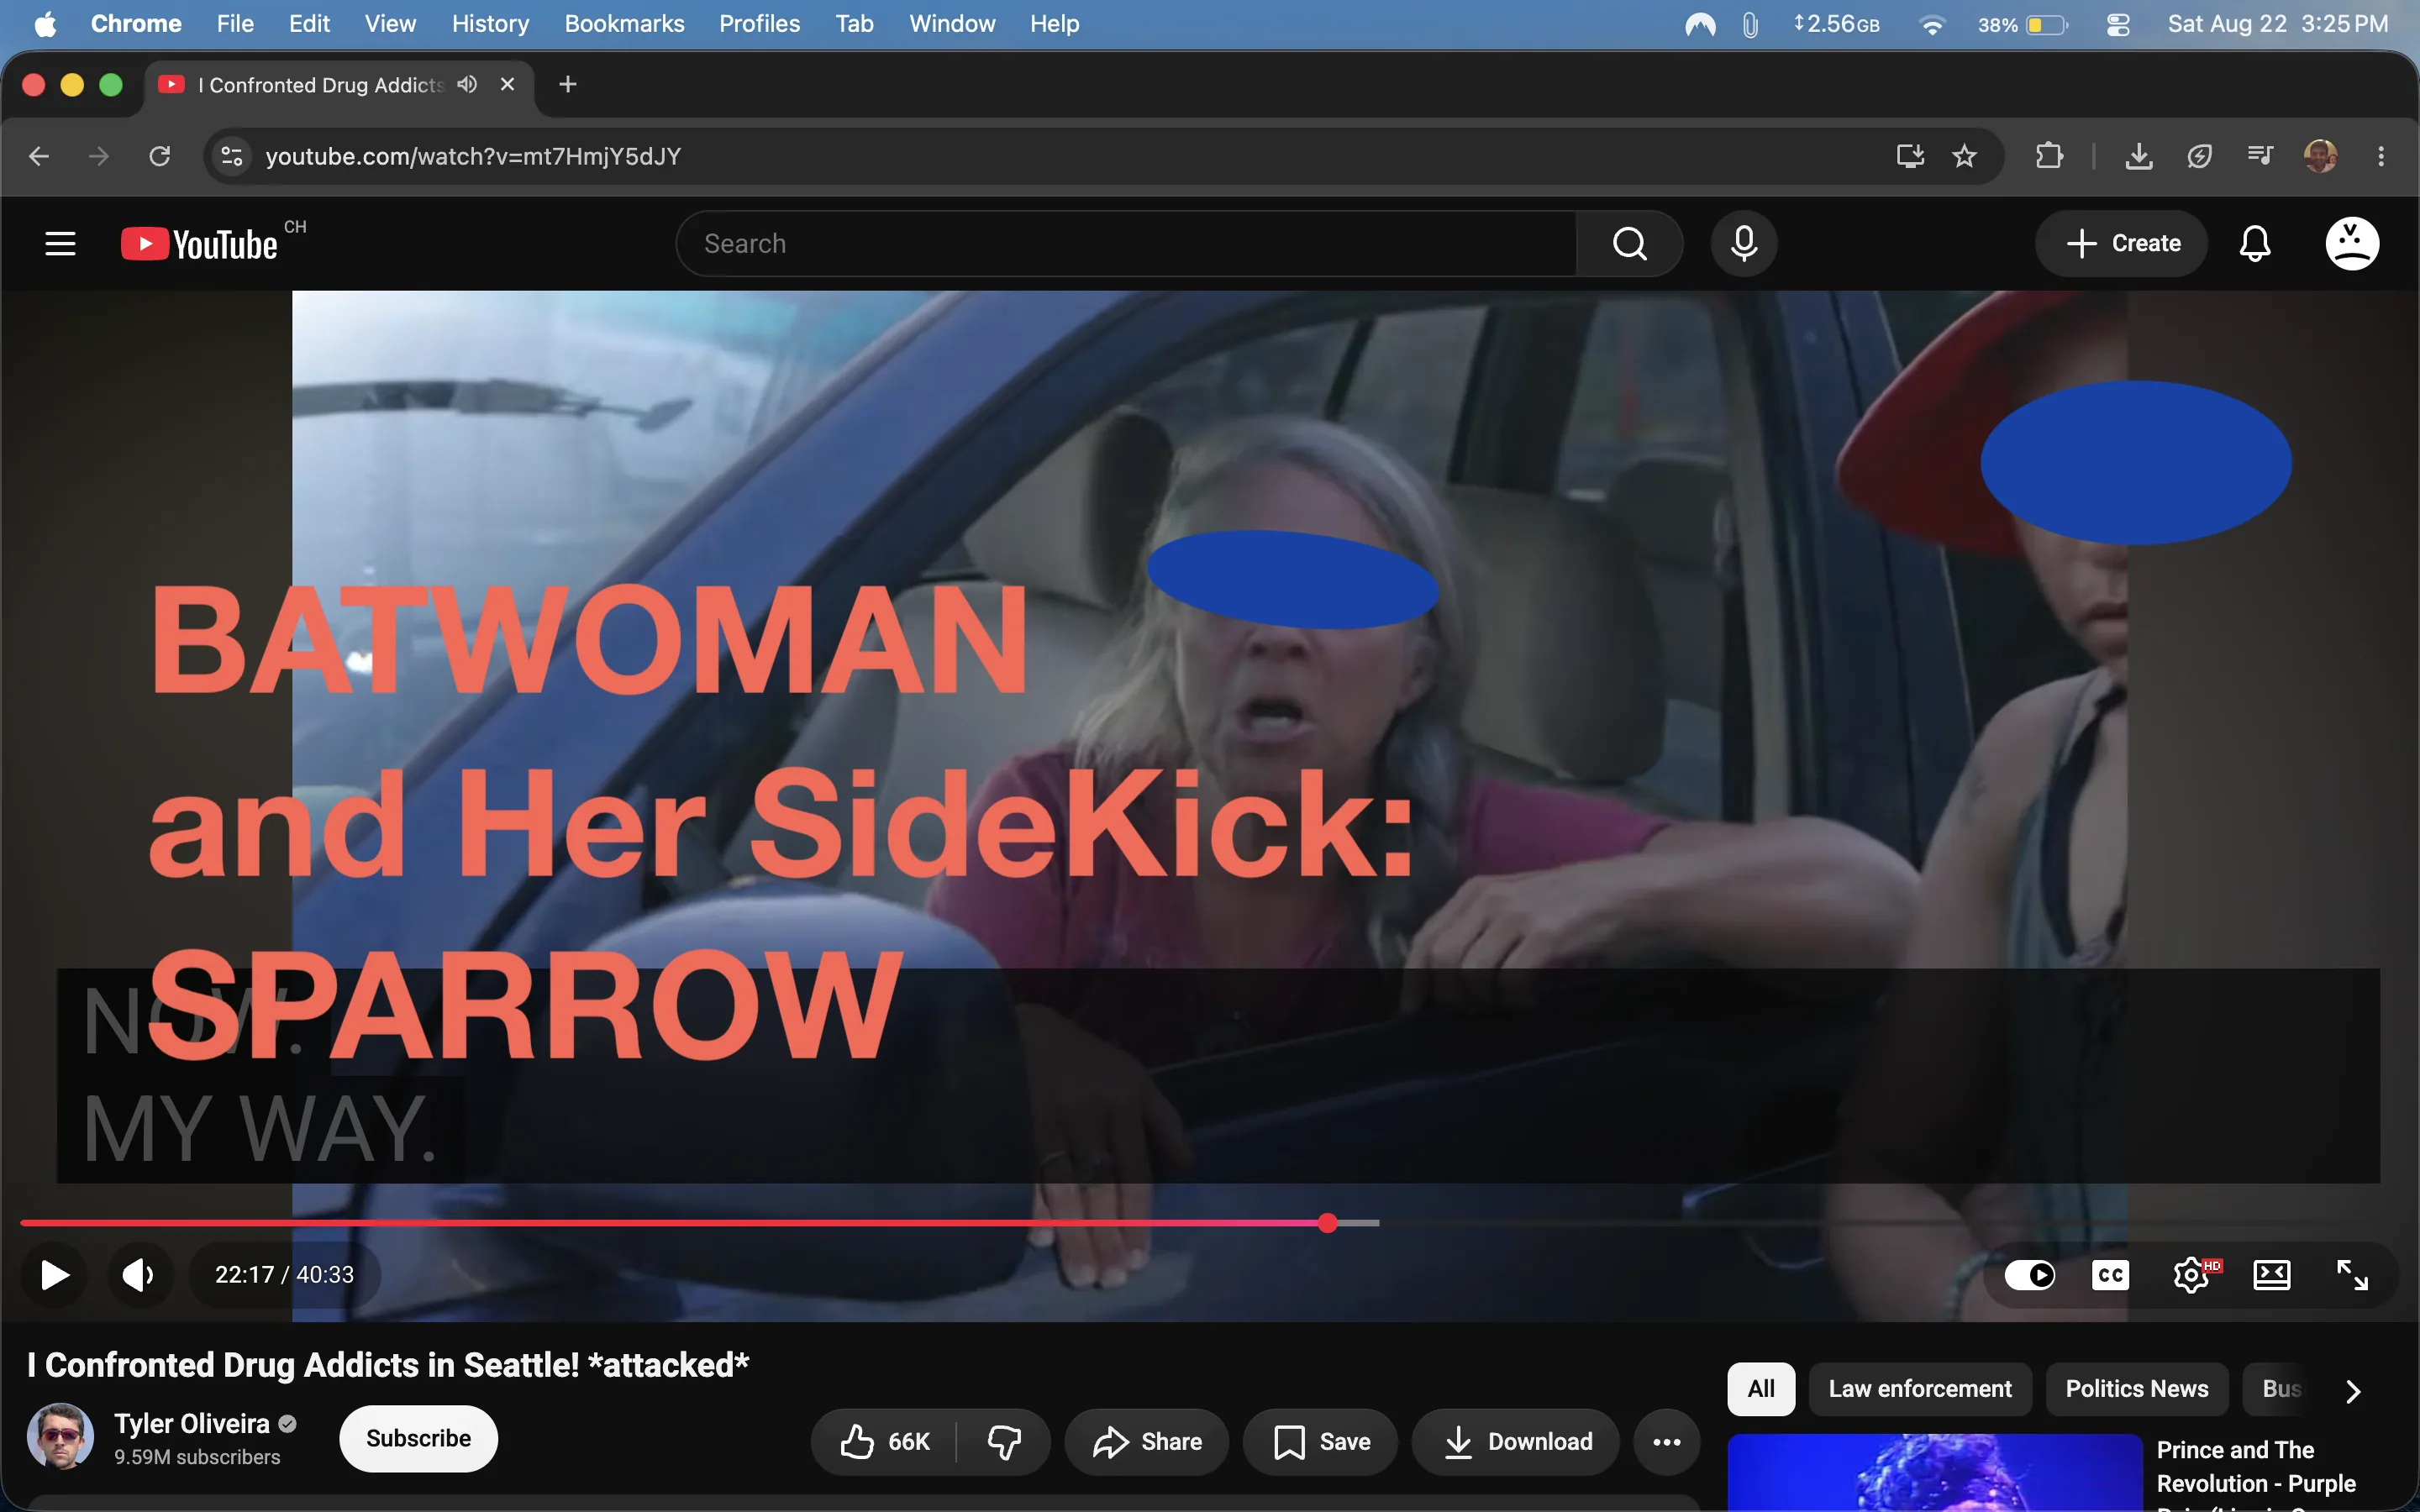Subscribe to Tyler Oliveira
This screenshot has height=1512, width=2420.
[418, 1438]
